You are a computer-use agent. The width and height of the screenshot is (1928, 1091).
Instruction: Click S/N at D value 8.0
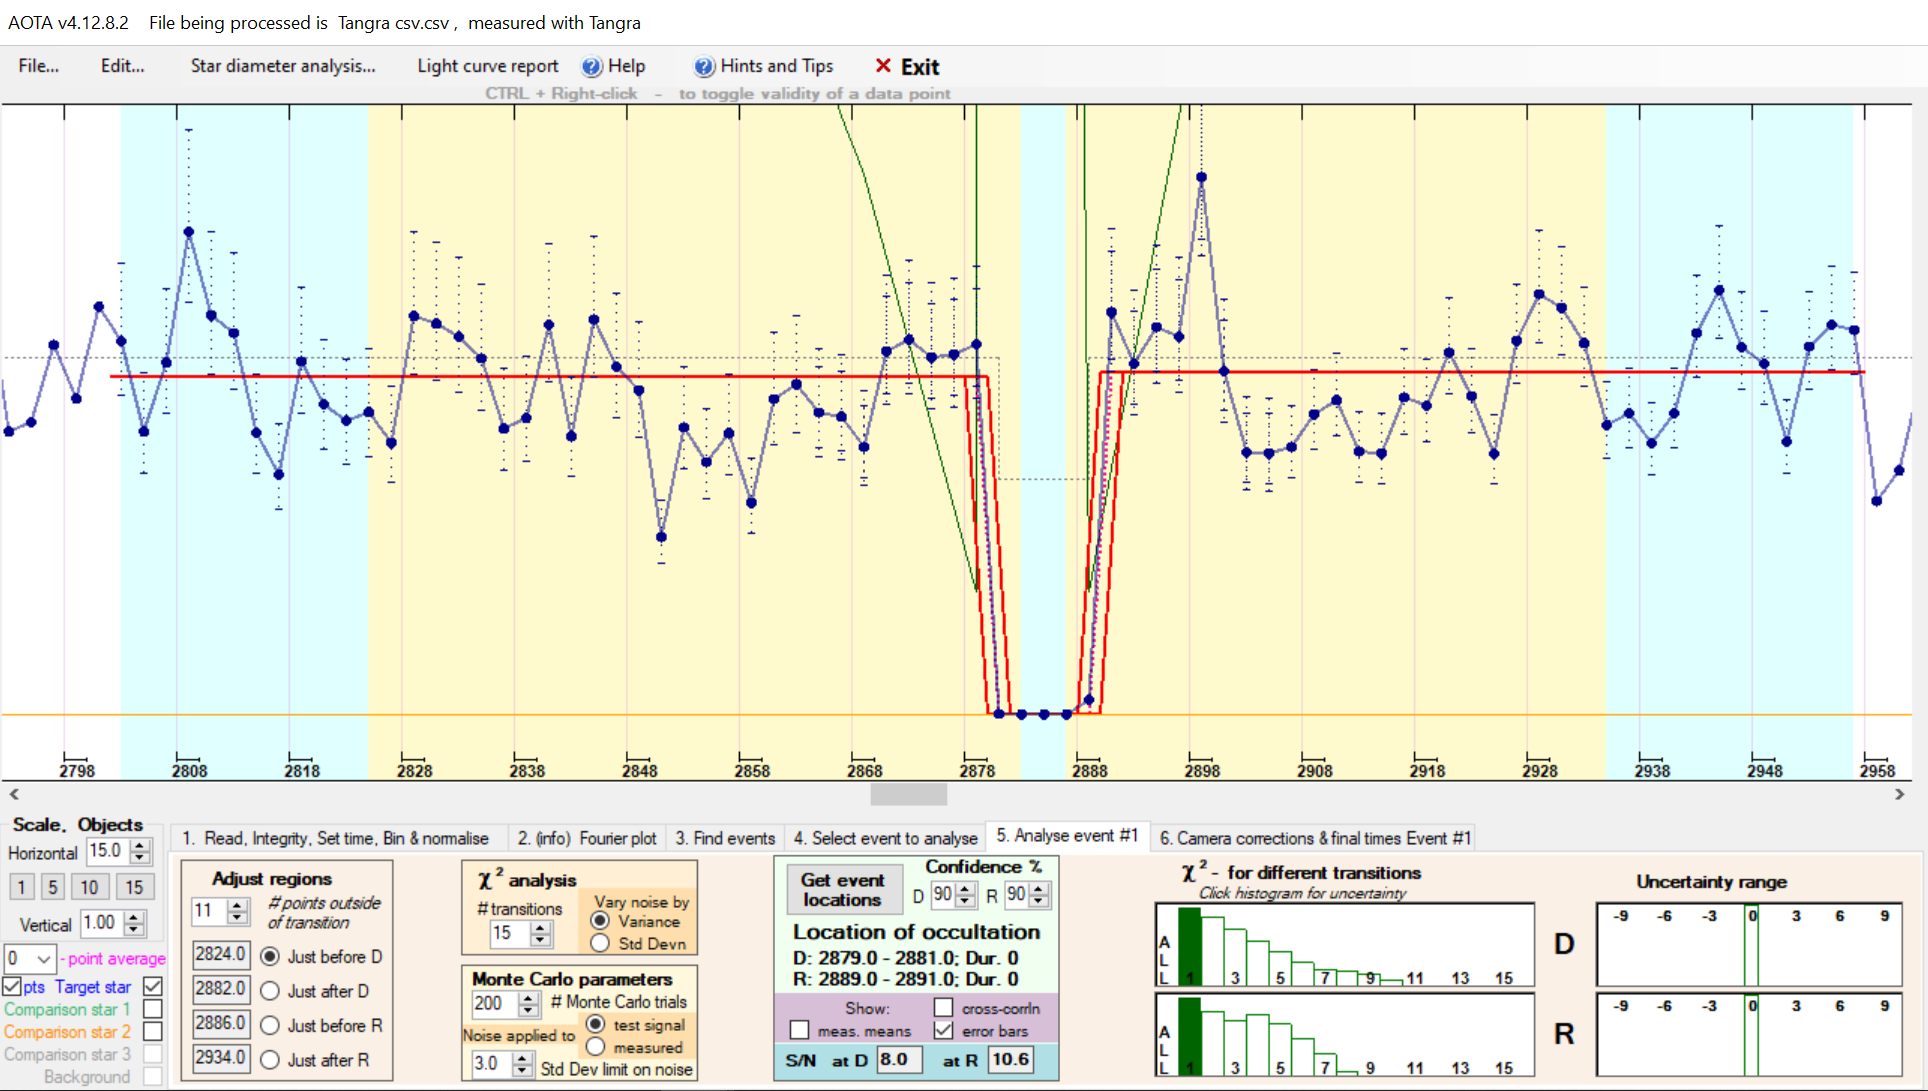[898, 1060]
